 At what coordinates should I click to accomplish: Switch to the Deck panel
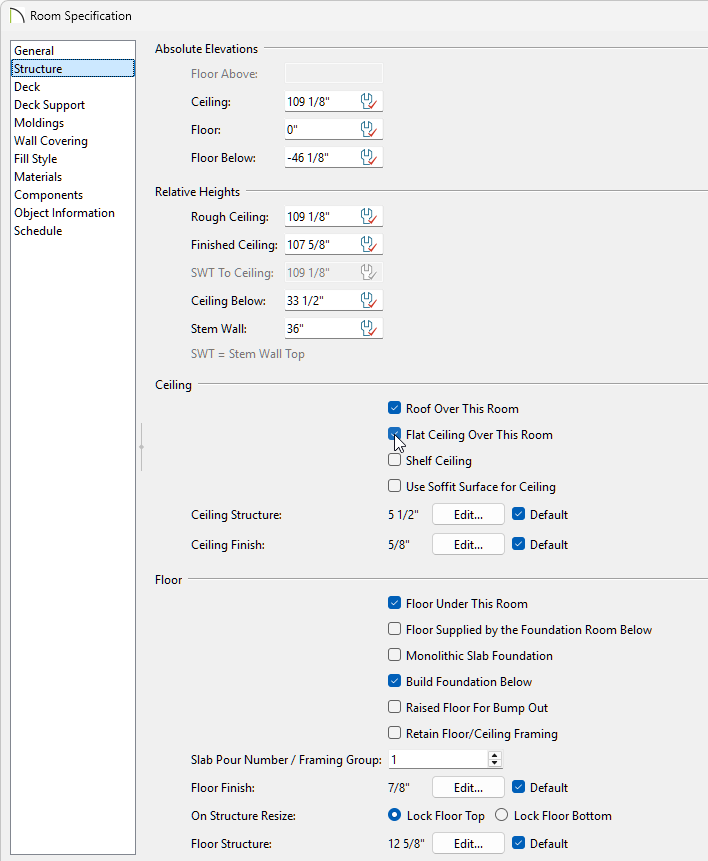click(x=73, y=87)
